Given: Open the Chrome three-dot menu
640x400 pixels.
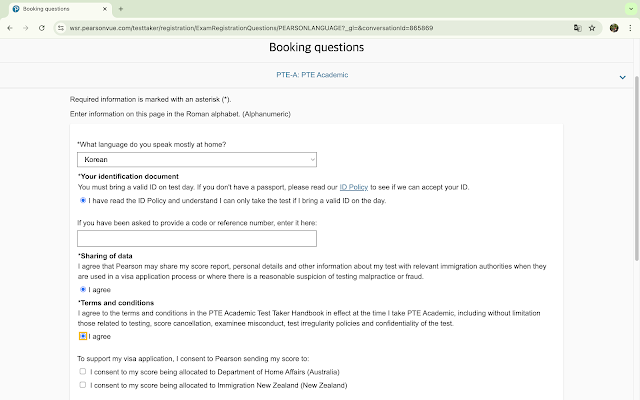Looking at the screenshot, I should pos(628,28).
